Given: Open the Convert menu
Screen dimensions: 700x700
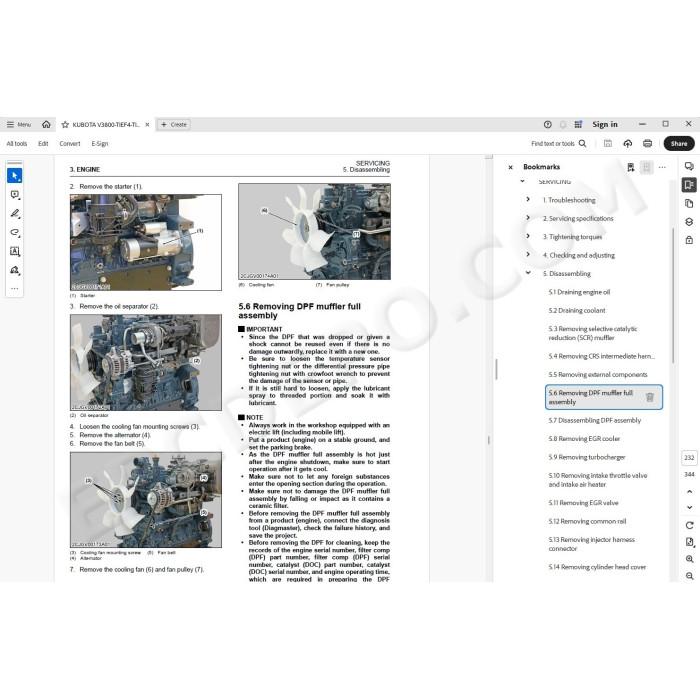Looking at the screenshot, I should (70, 143).
